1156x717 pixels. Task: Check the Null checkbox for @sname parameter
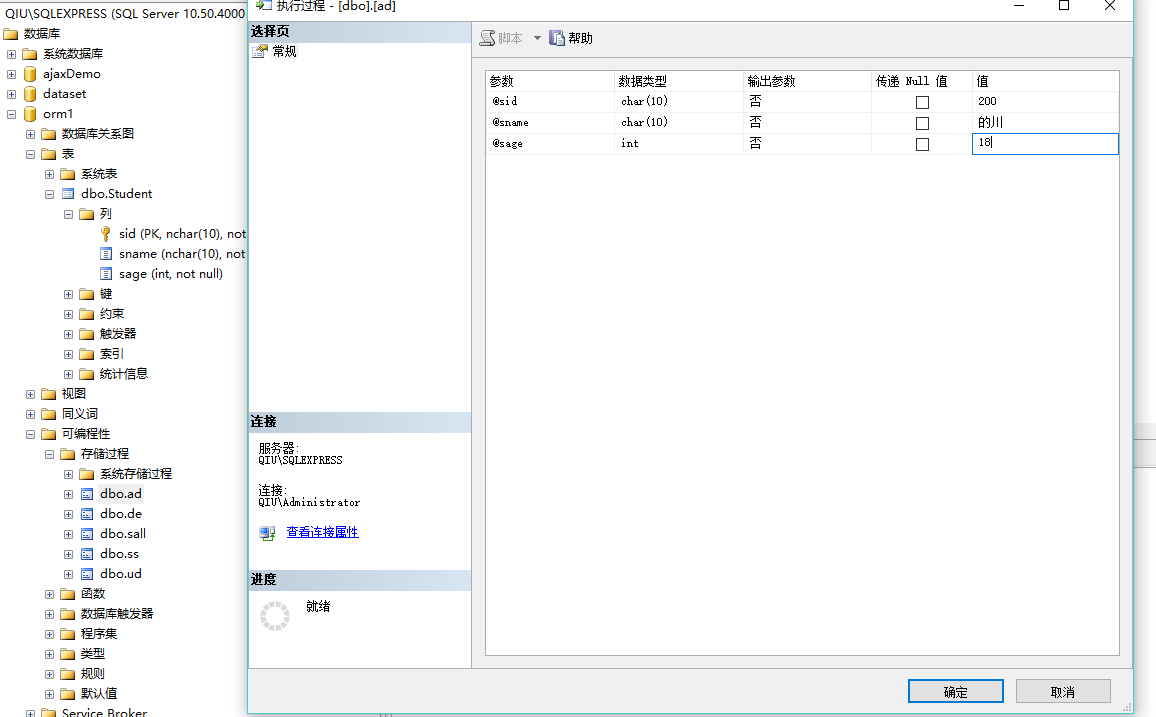[921, 122]
